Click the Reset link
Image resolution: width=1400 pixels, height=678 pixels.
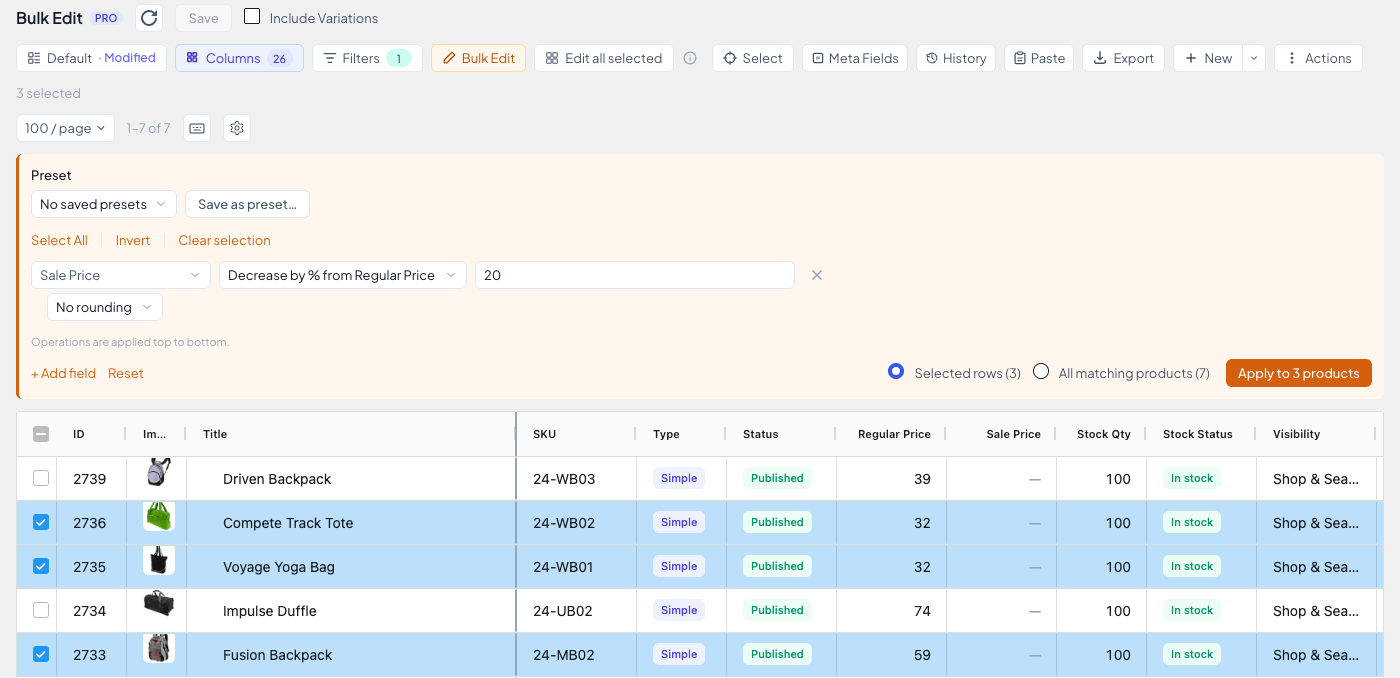pos(126,373)
